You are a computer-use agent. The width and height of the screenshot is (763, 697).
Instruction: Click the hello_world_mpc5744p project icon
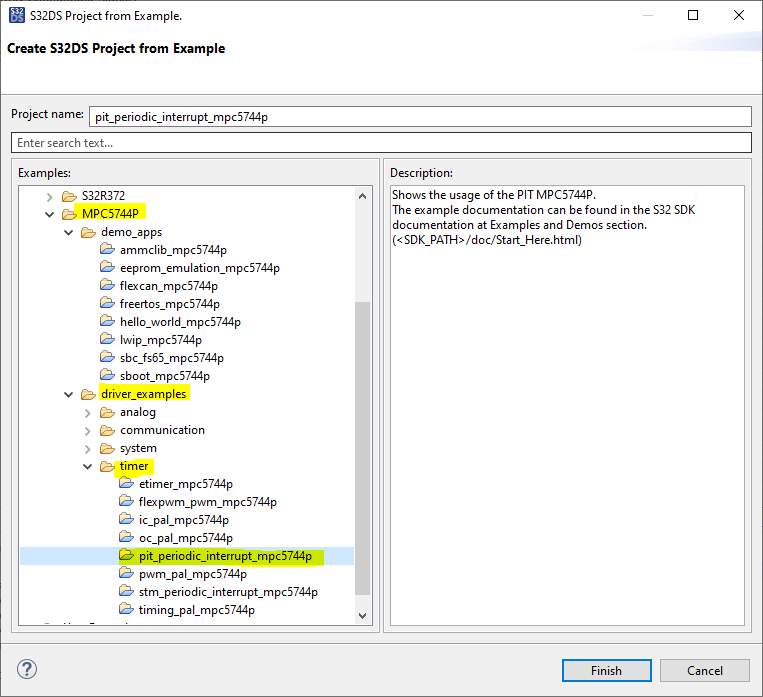(x=107, y=321)
